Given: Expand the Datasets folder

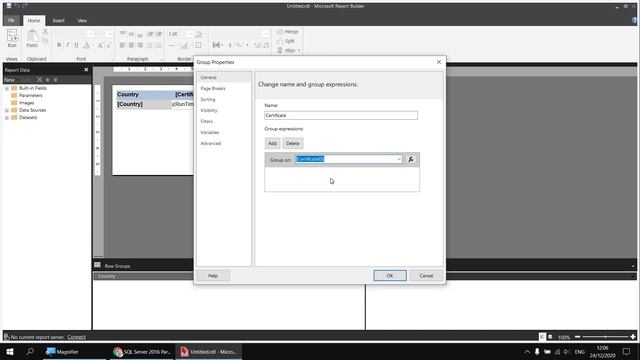Looking at the screenshot, I should click(7, 118).
